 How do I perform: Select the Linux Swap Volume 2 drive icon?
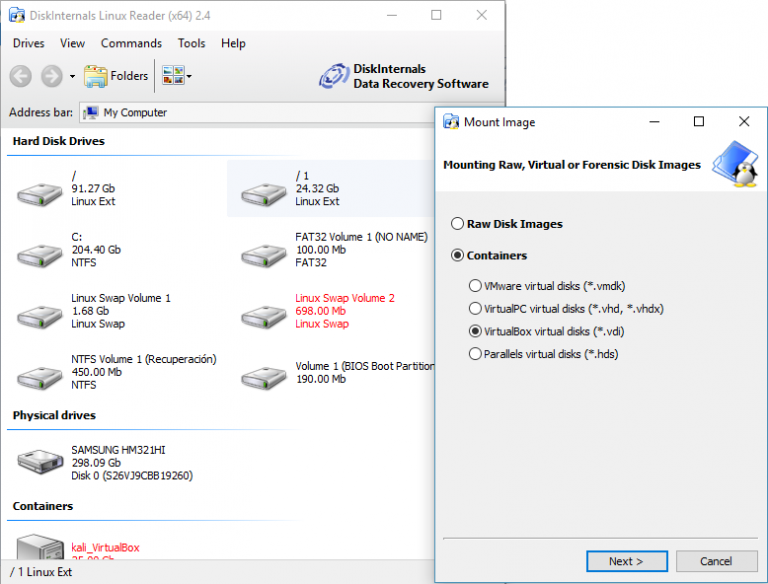tap(264, 316)
